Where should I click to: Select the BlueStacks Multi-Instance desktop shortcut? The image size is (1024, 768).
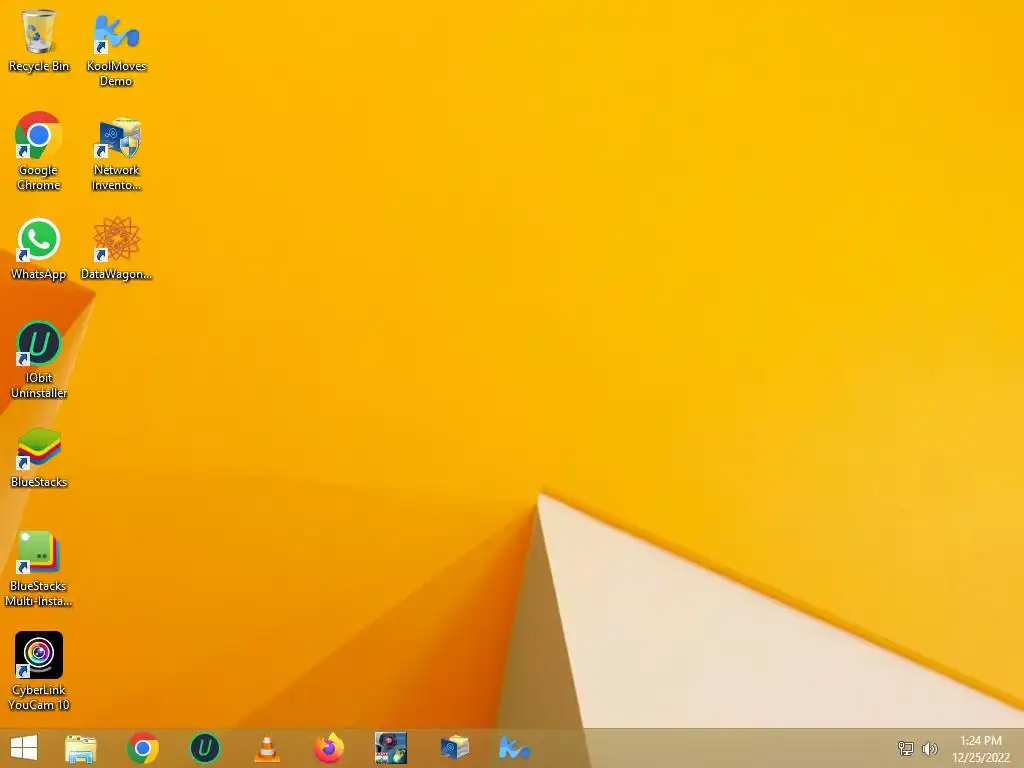click(x=39, y=569)
